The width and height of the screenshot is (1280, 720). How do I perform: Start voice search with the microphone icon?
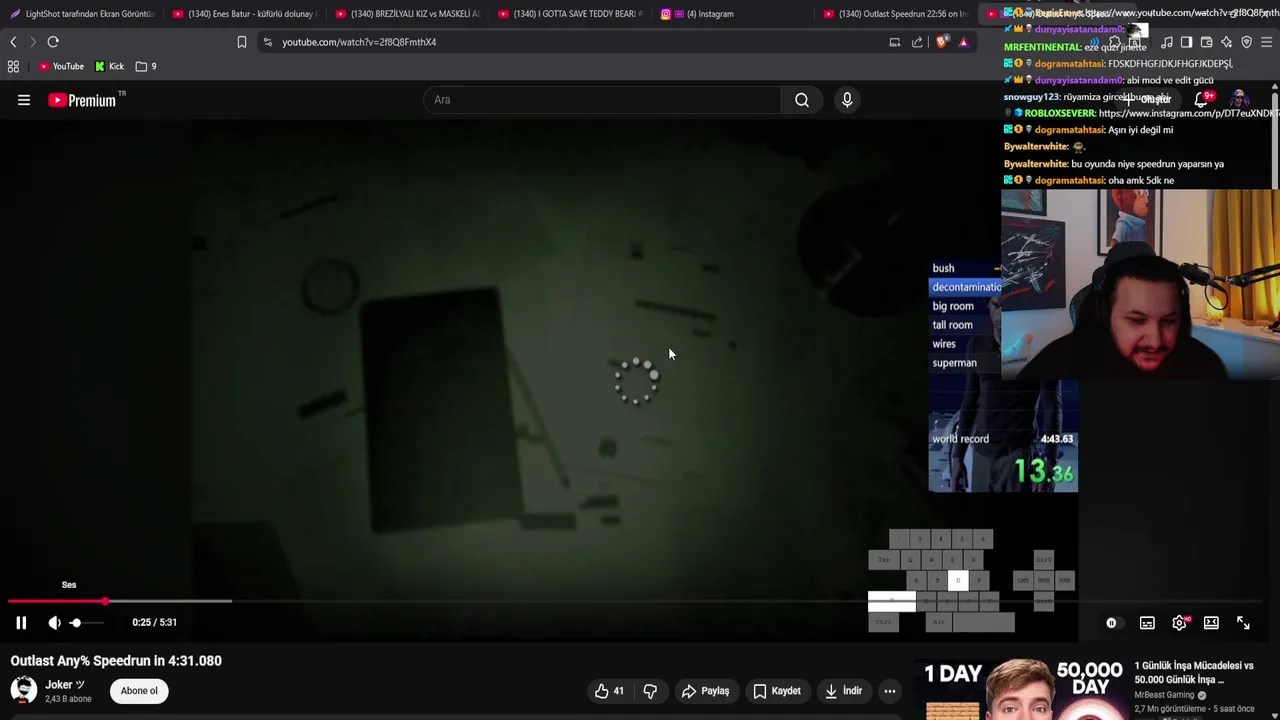point(847,100)
